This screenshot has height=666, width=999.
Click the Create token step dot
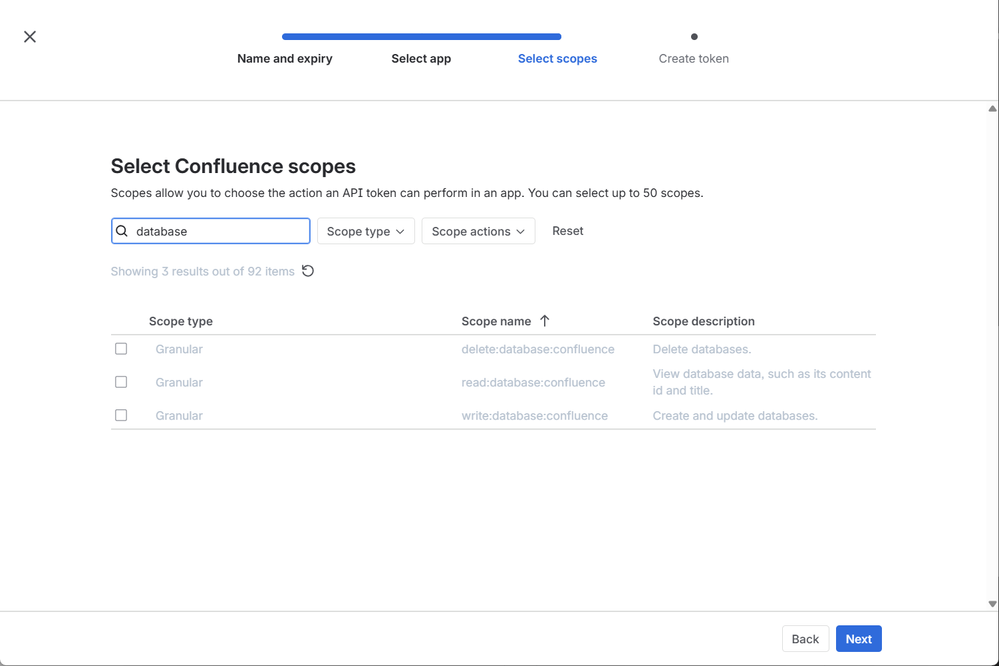[694, 37]
